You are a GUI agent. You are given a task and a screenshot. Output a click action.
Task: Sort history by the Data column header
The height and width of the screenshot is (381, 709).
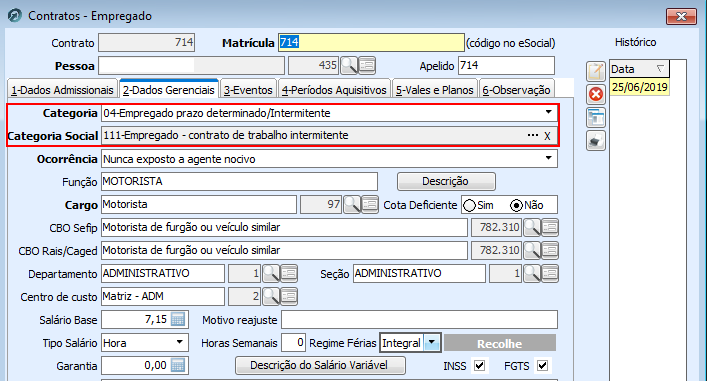point(639,69)
